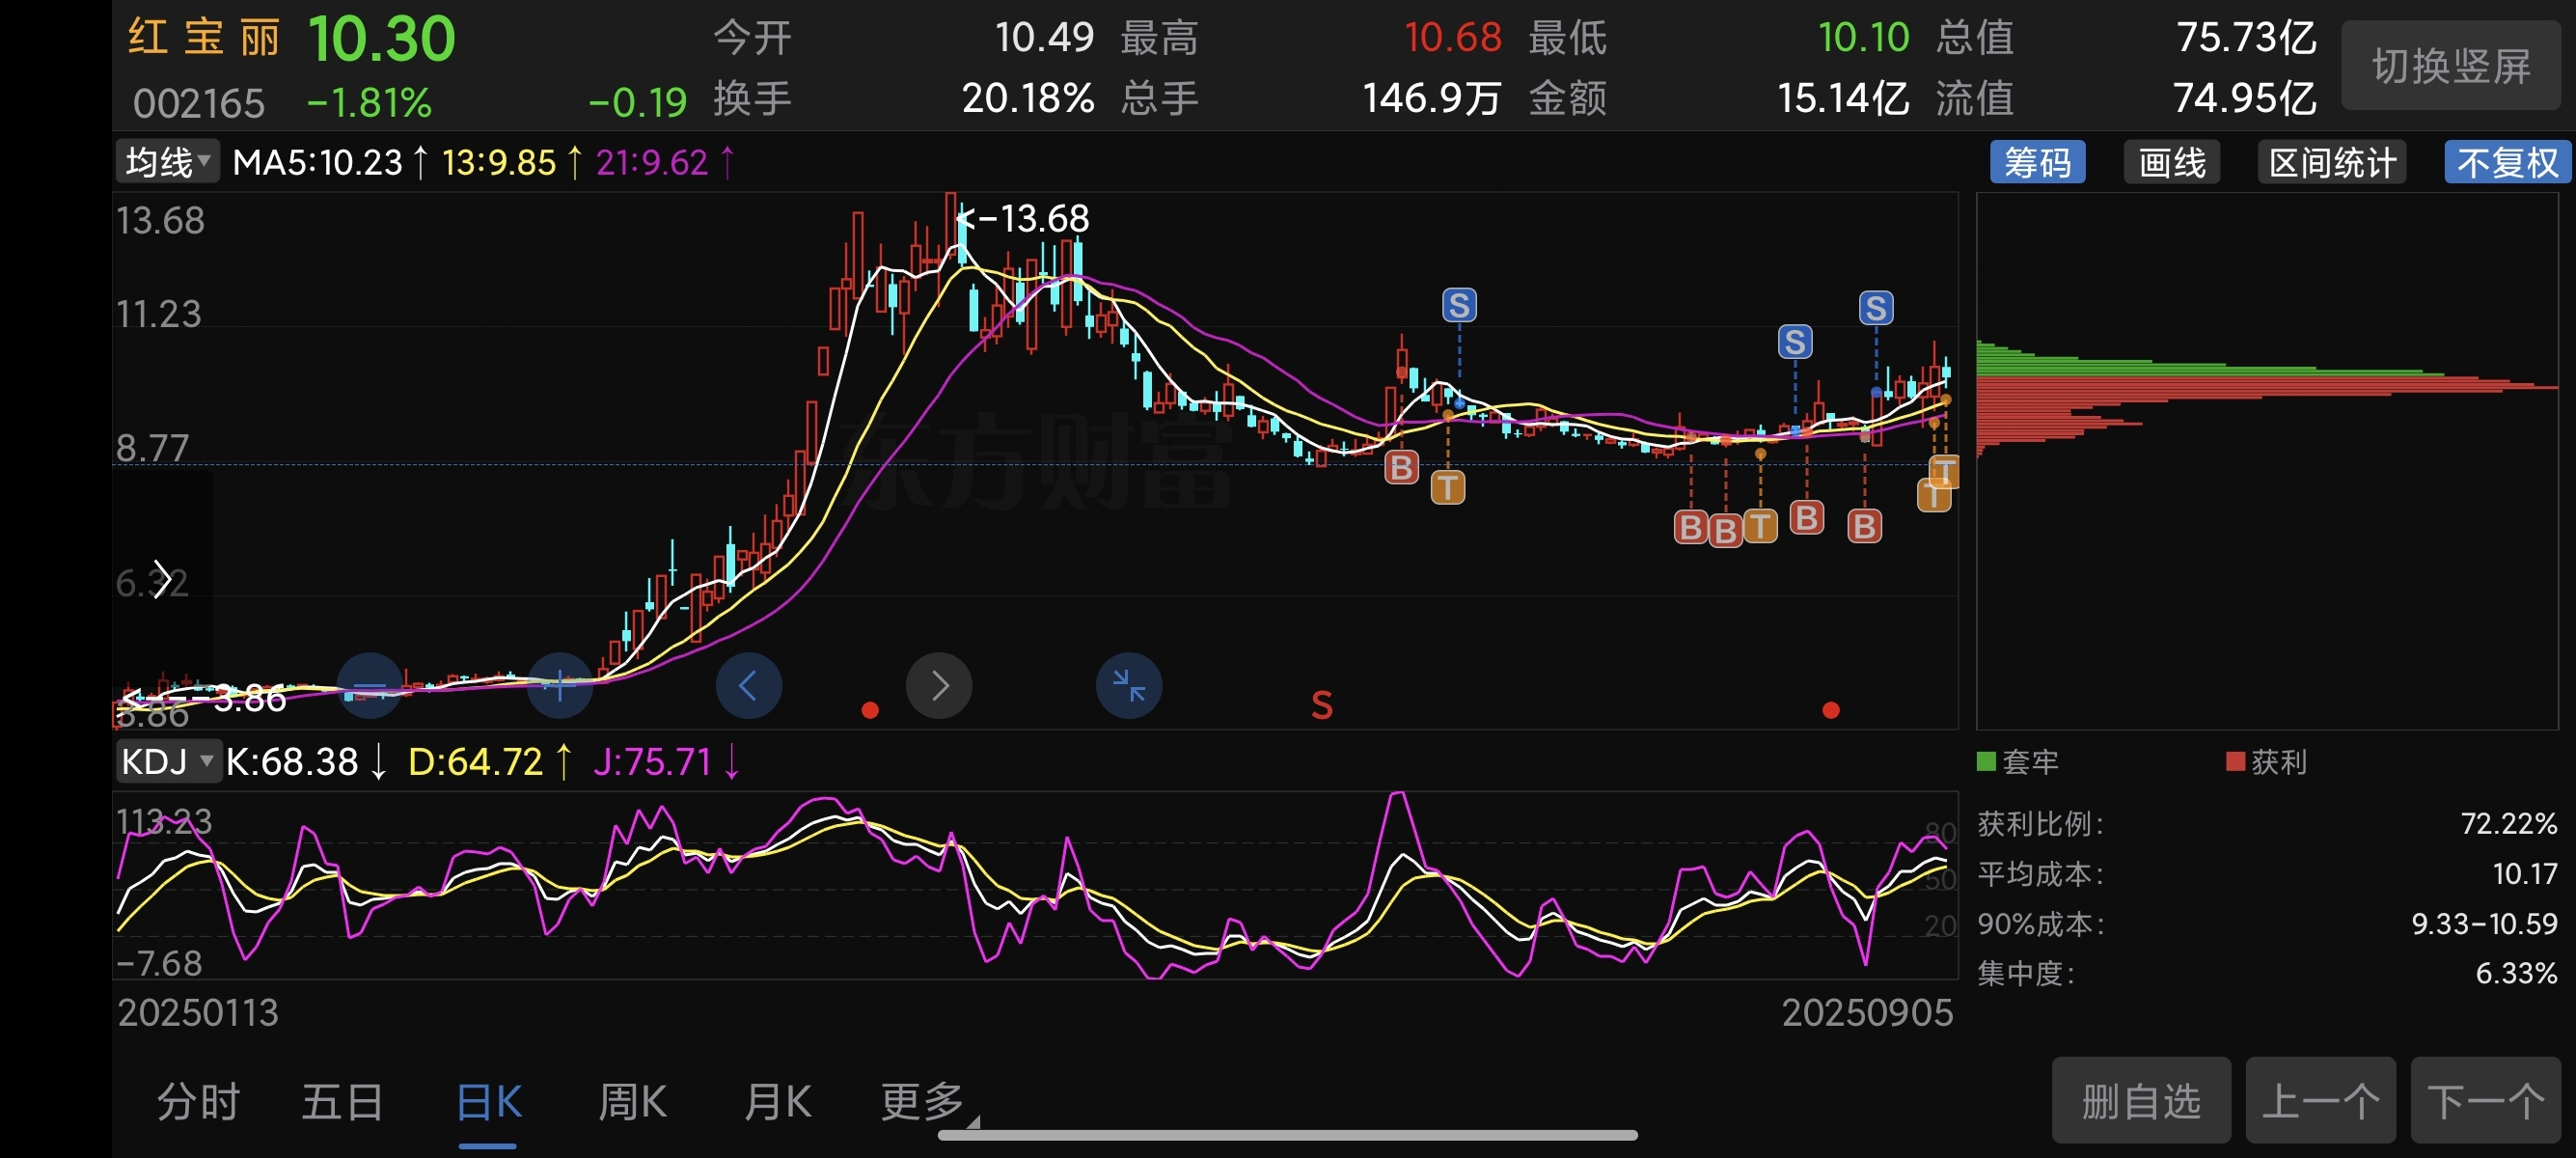Switch to the 五日 tab

pyautogui.click(x=343, y=1102)
